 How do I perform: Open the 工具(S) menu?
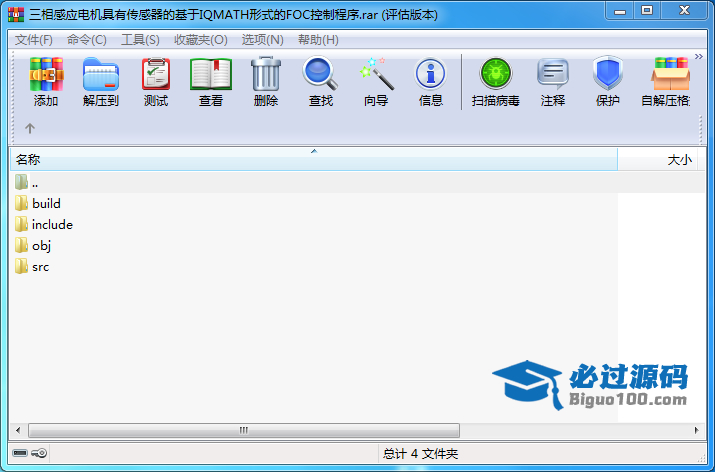point(140,40)
